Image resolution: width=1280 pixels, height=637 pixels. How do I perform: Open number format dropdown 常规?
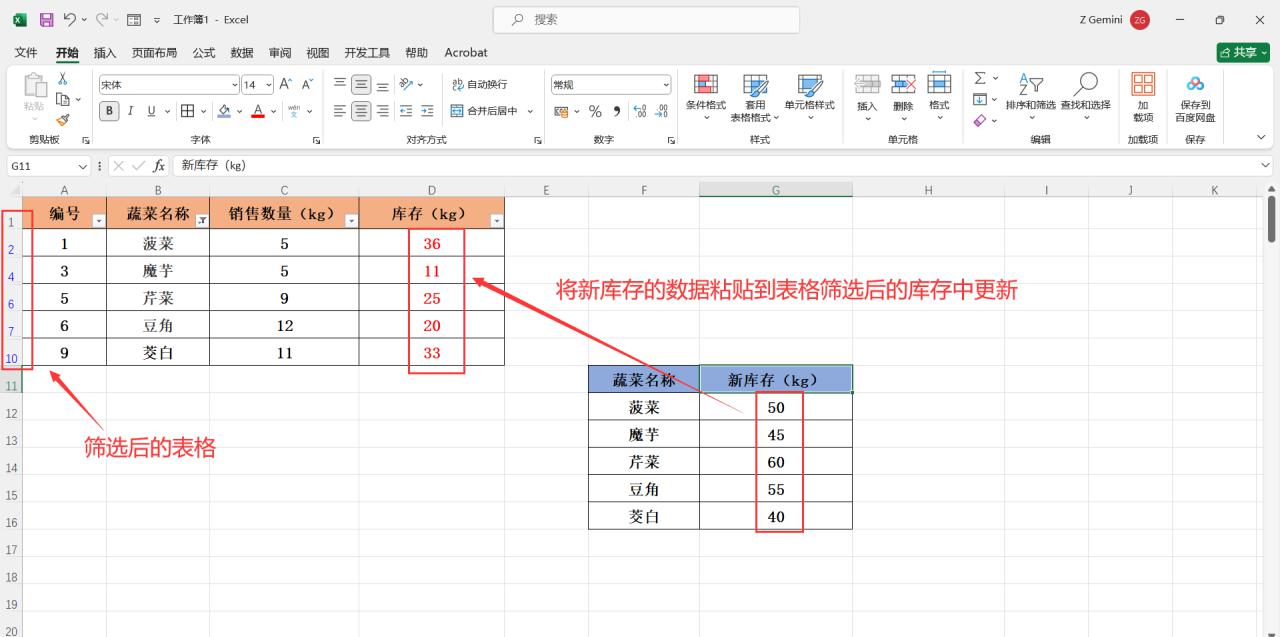(x=666, y=85)
